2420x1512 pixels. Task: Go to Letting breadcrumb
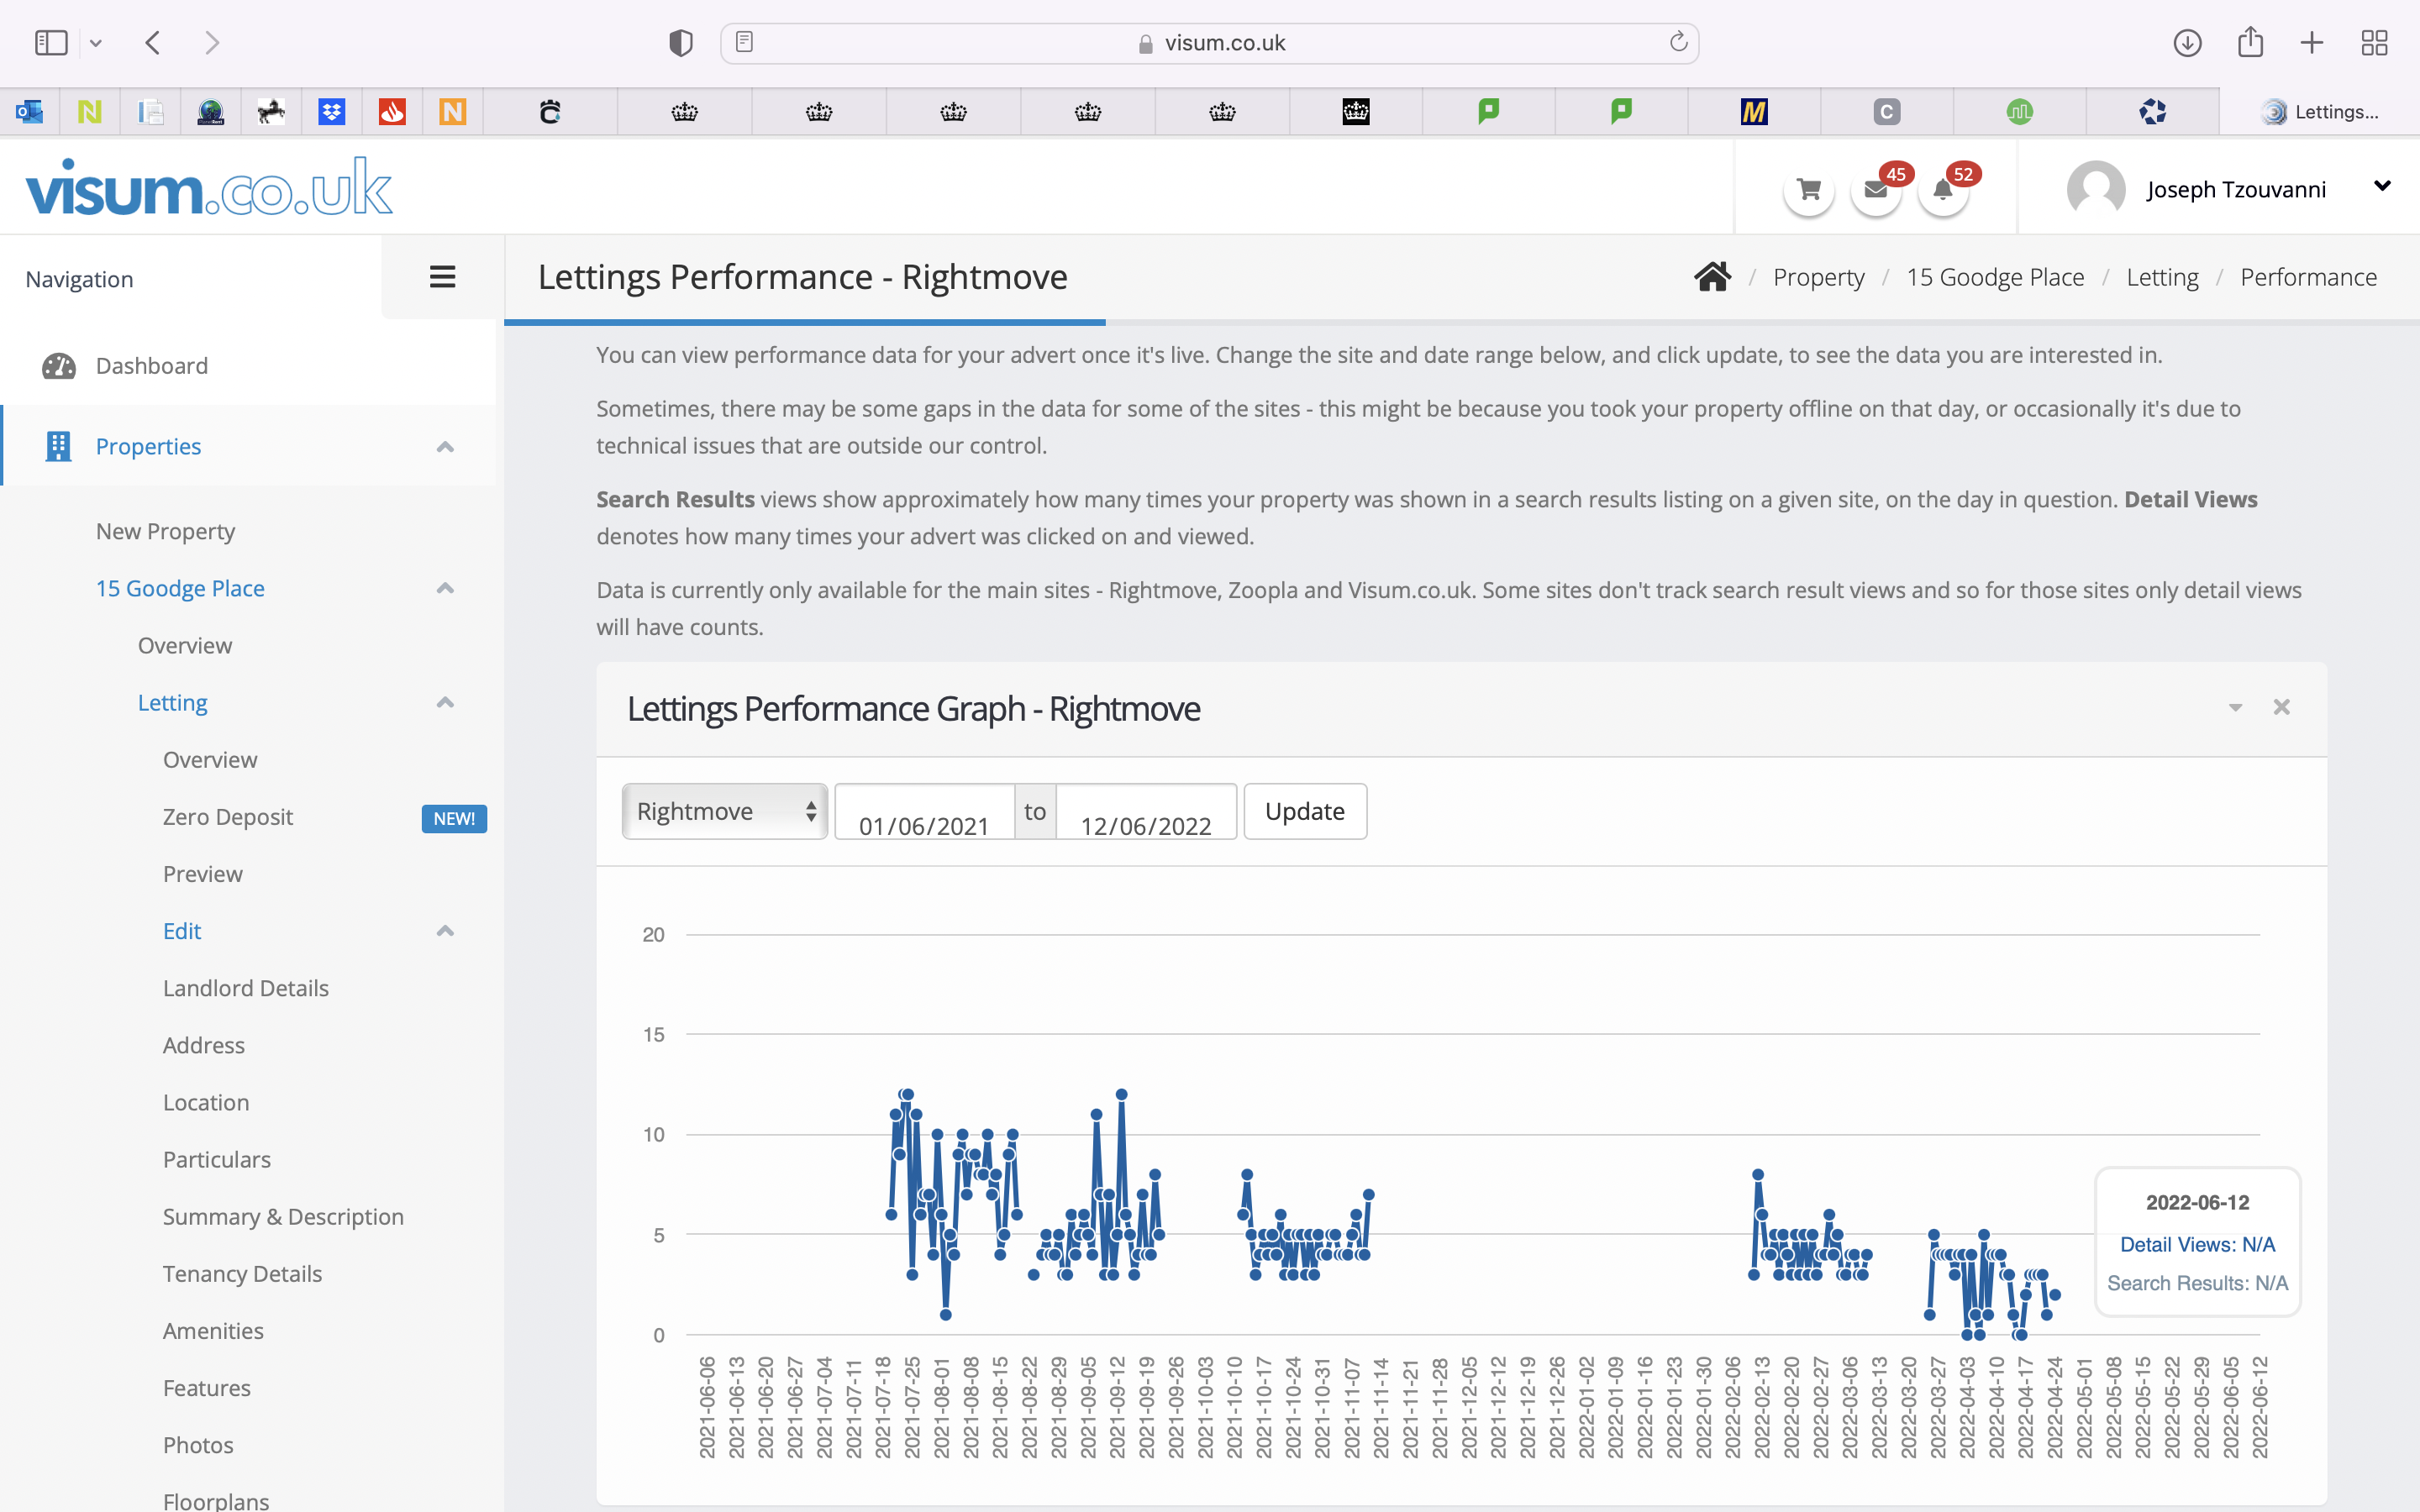coord(2162,277)
